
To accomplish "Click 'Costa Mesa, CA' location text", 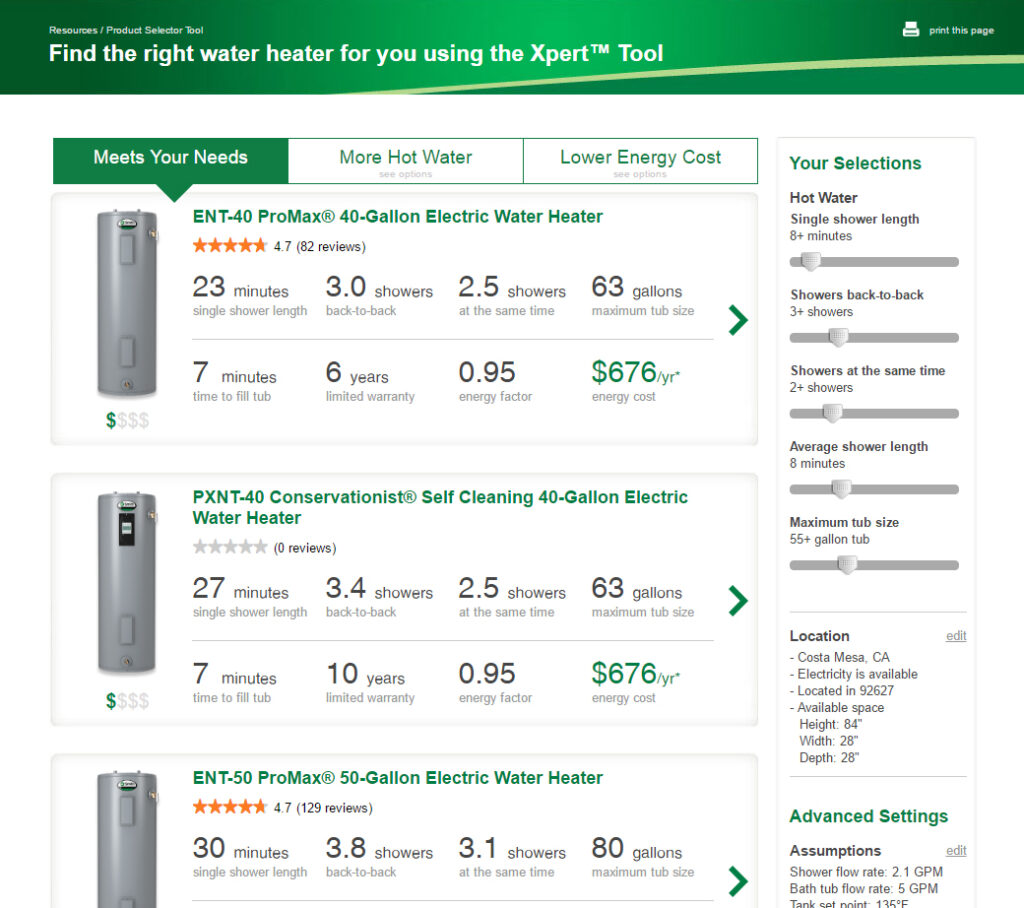I will (843, 657).
